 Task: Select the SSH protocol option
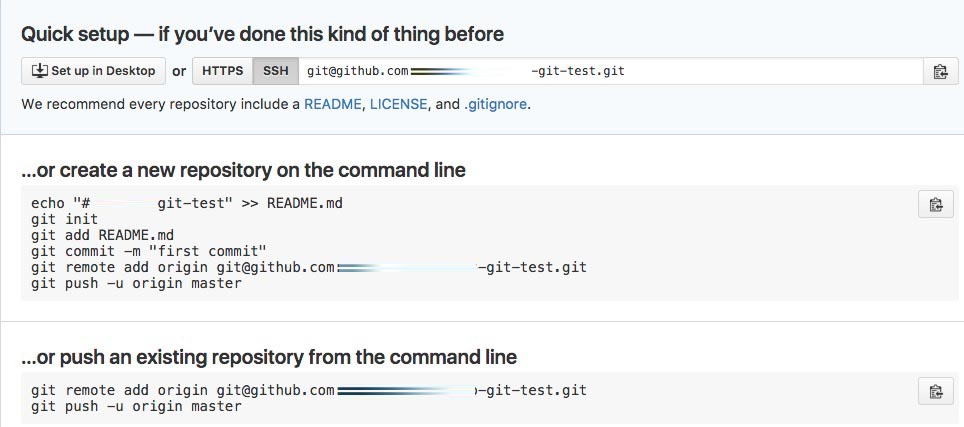(275, 71)
